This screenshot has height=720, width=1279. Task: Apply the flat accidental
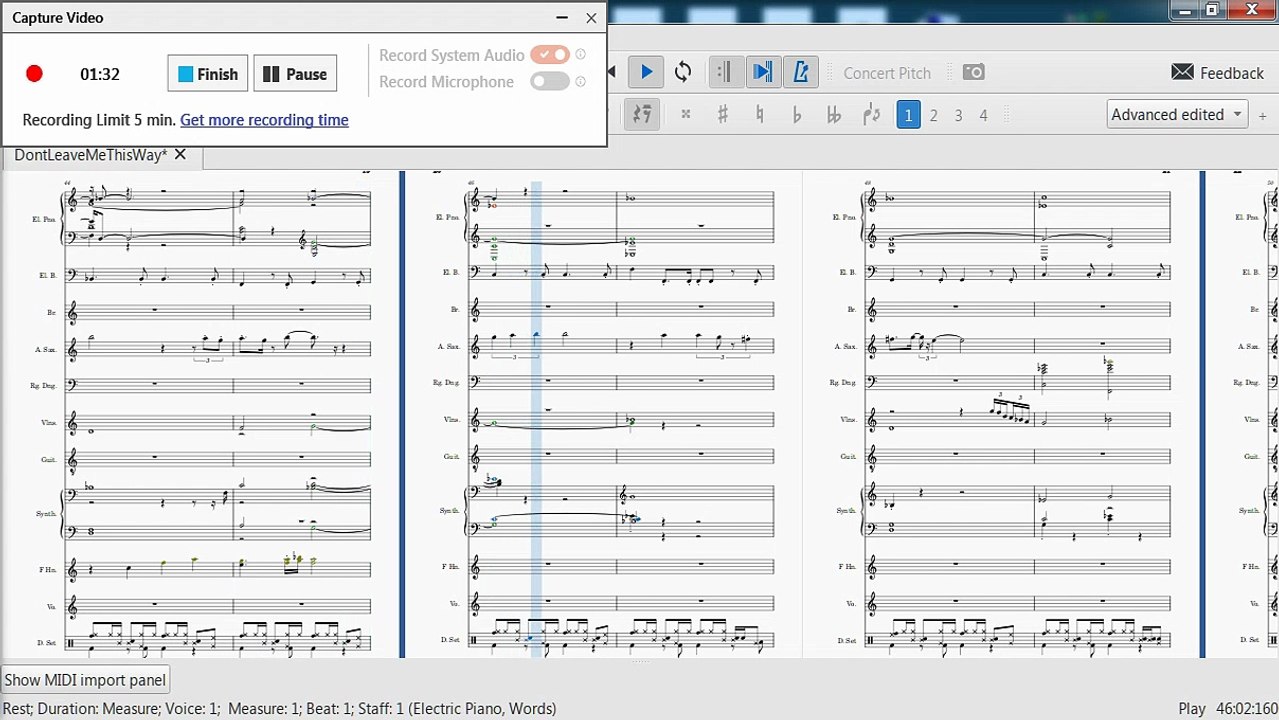coord(796,114)
